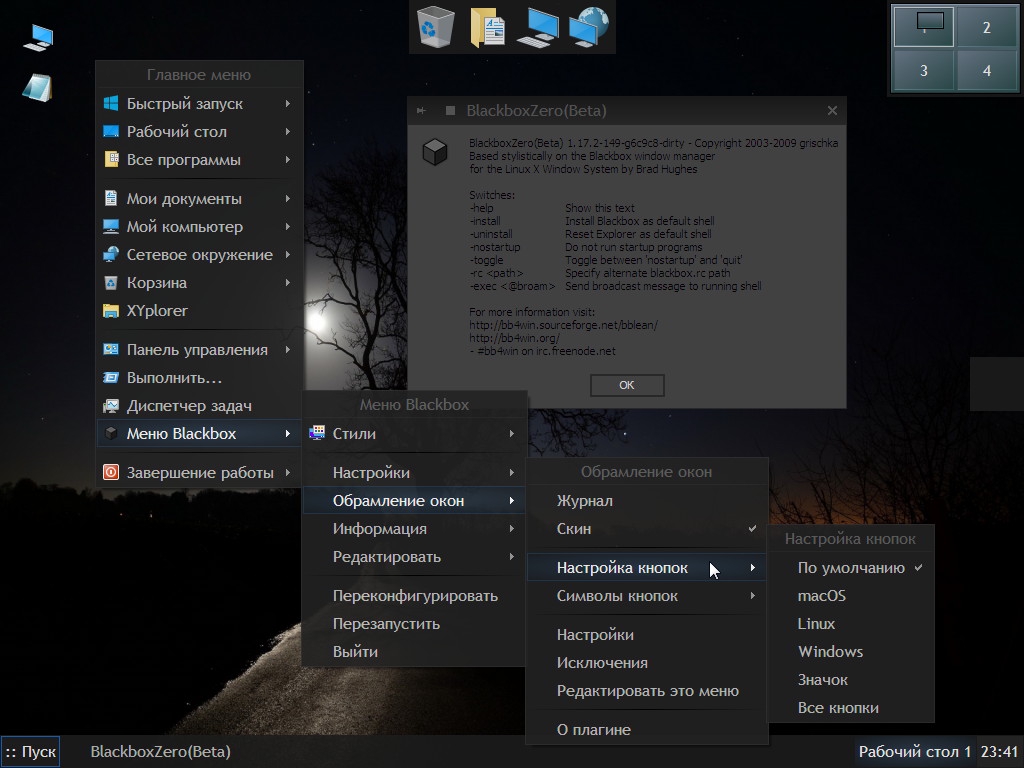Open Настройки in Обрамление окон menu

(647, 635)
